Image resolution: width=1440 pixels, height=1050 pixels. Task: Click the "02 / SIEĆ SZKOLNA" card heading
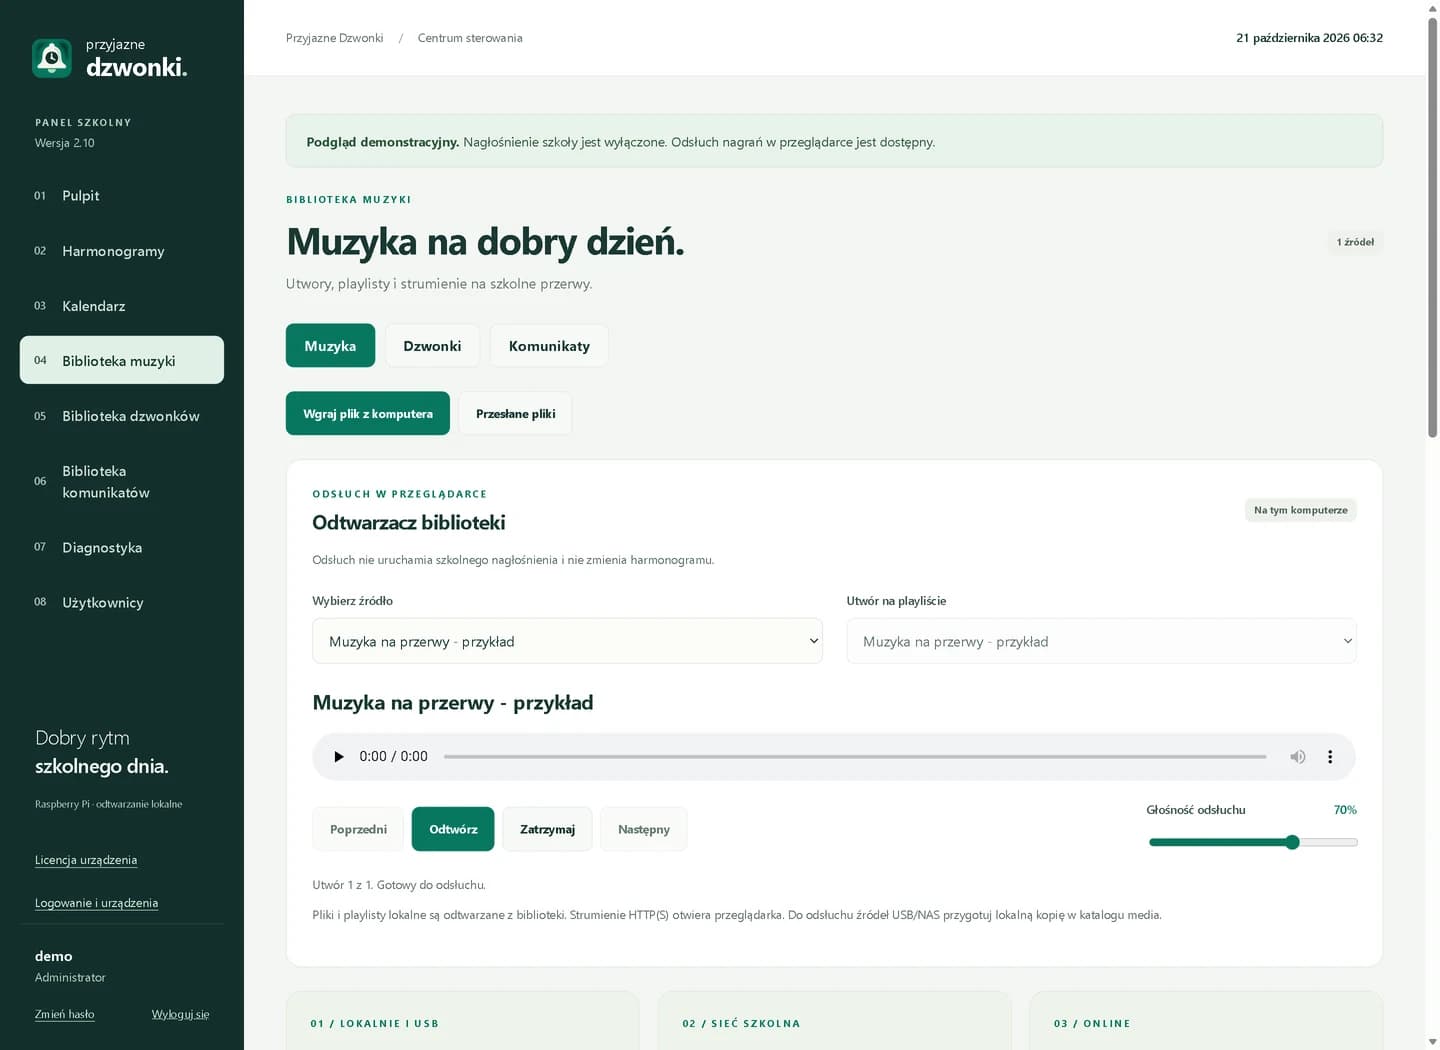point(741,1023)
